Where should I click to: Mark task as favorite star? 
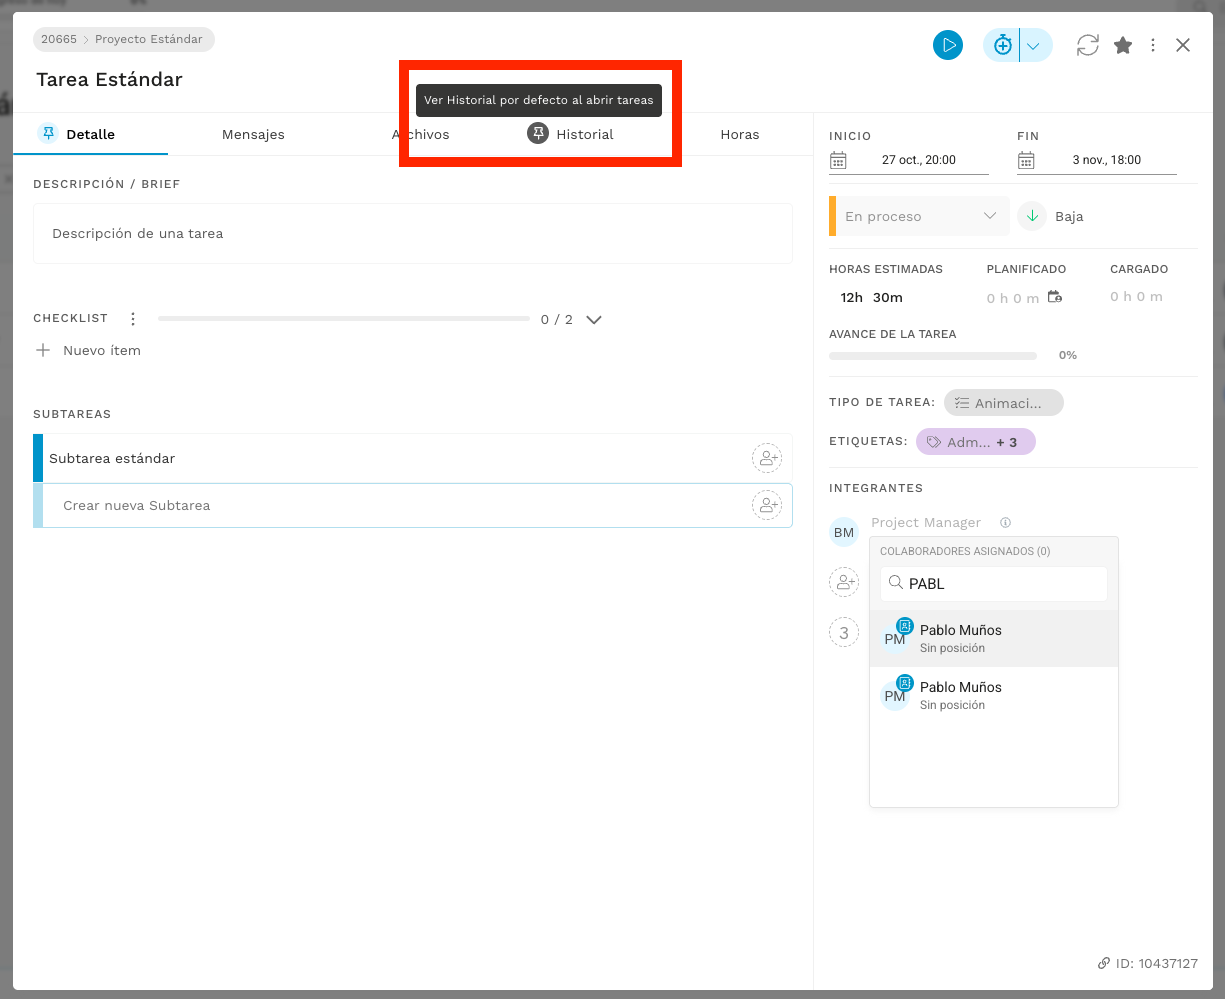pos(1123,45)
